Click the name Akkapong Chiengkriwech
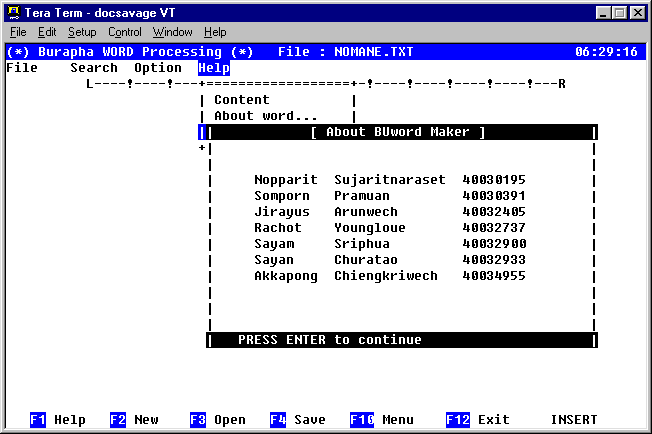Screen dimensions: 652x434 pyautogui.click(x=346, y=276)
